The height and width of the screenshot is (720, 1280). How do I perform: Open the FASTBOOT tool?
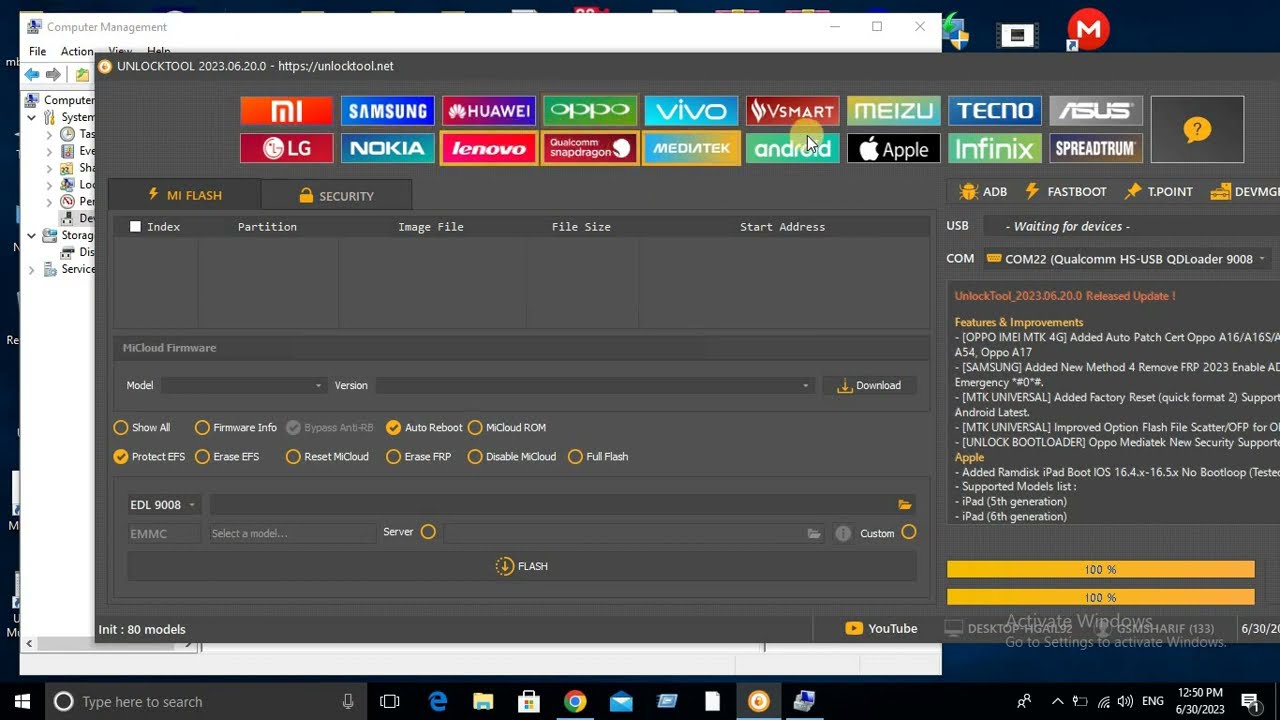(x=1065, y=192)
